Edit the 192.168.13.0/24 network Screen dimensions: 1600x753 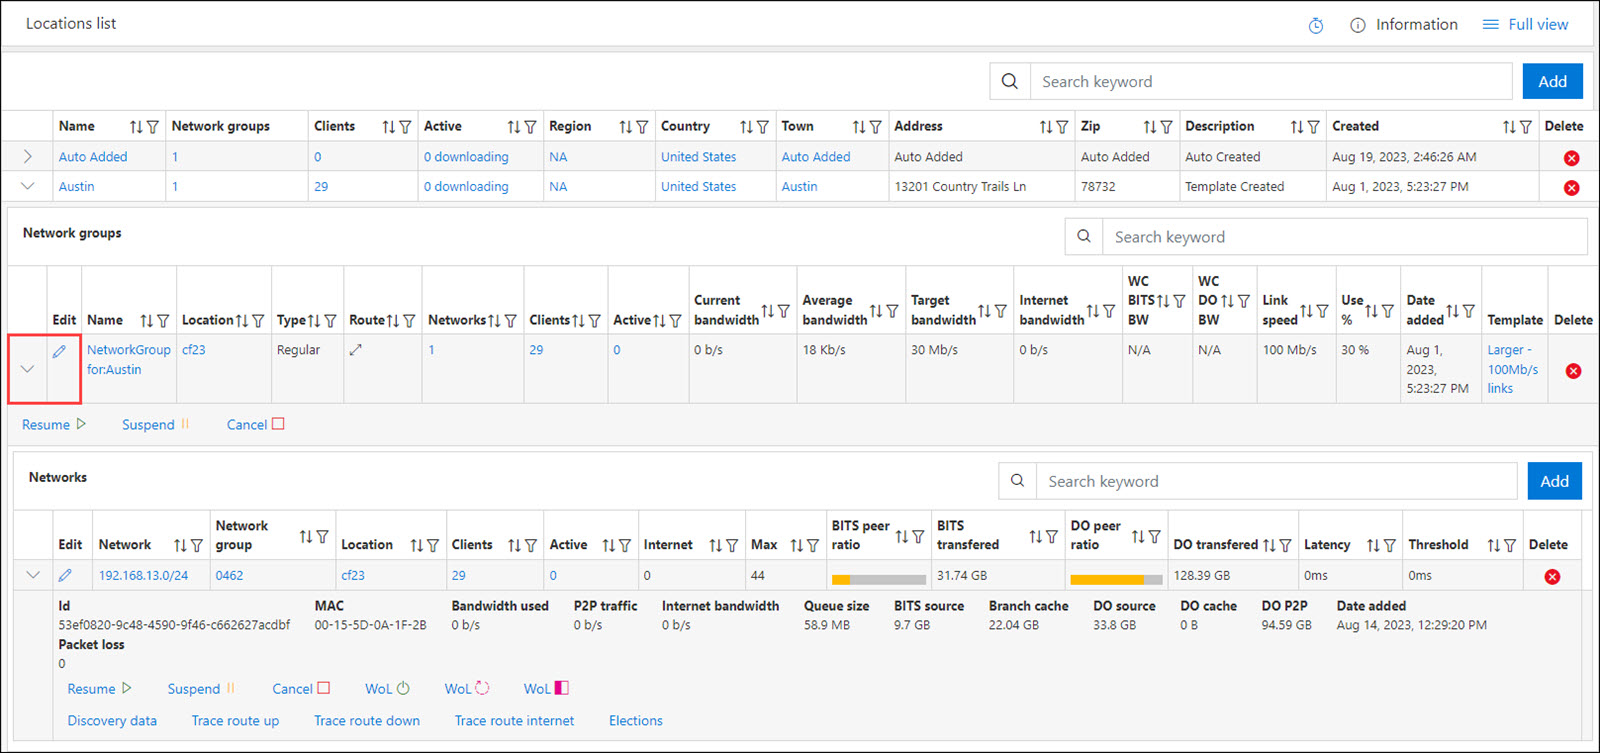coord(65,575)
